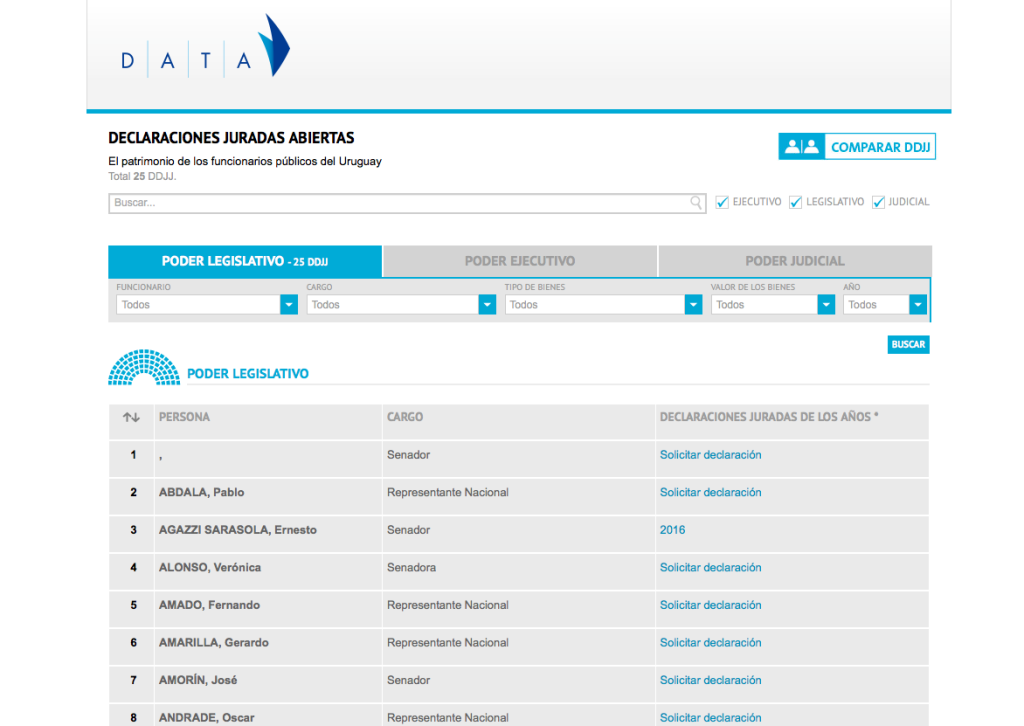The height and width of the screenshot is (726, 1024).
Task: Switch to the Poder Judicial tab
Action: point(794,261)
